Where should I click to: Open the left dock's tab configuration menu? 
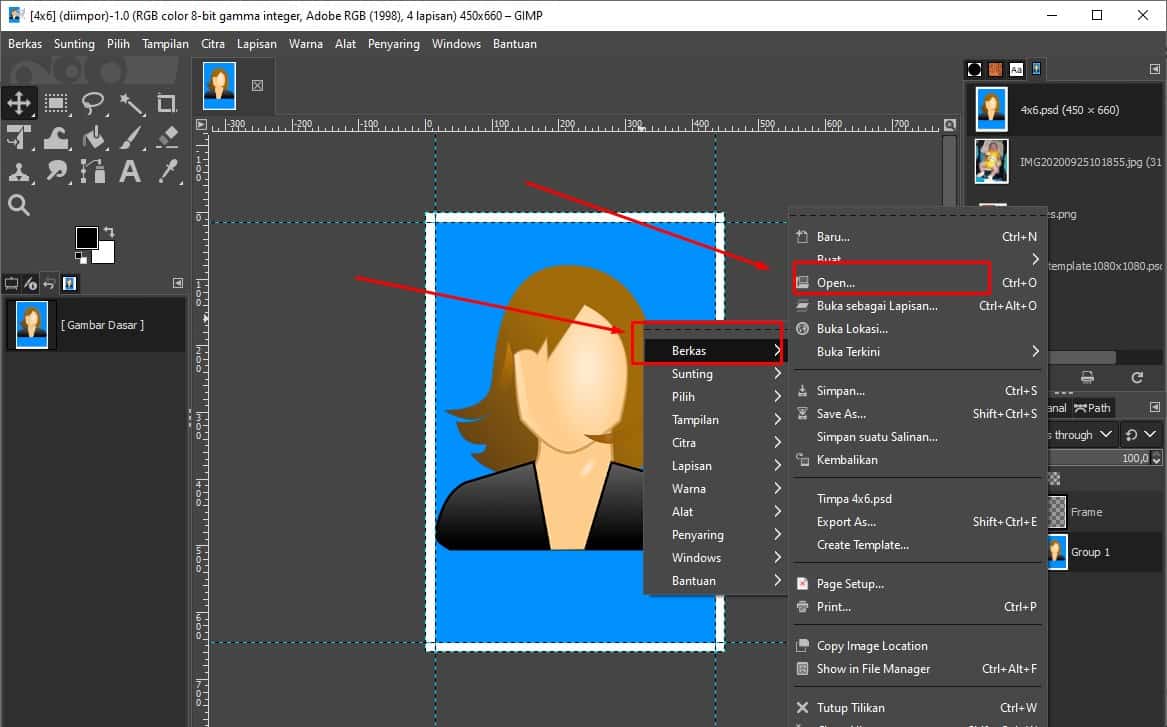[x=178, y=283]
